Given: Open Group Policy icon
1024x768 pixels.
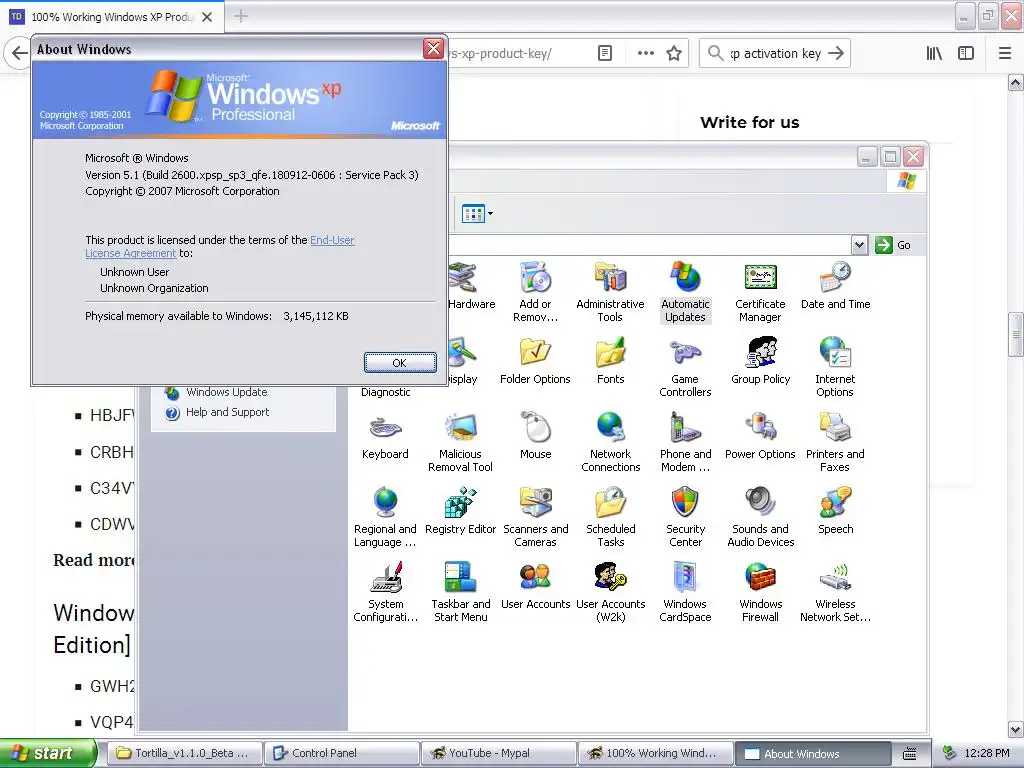Looking at the screenshot, I should click(x=760, y=360).
